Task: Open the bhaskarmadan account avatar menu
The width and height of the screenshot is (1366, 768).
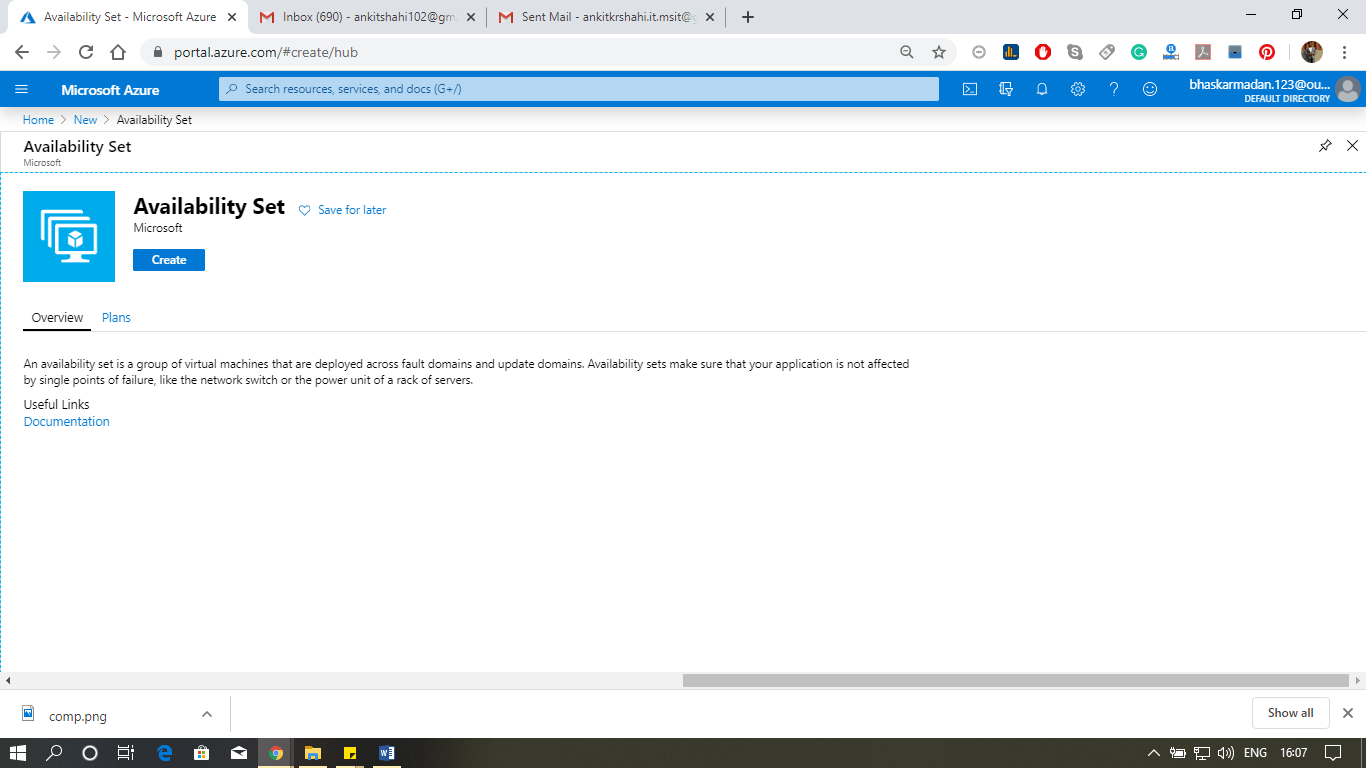Action: [x=1348, y=90]
